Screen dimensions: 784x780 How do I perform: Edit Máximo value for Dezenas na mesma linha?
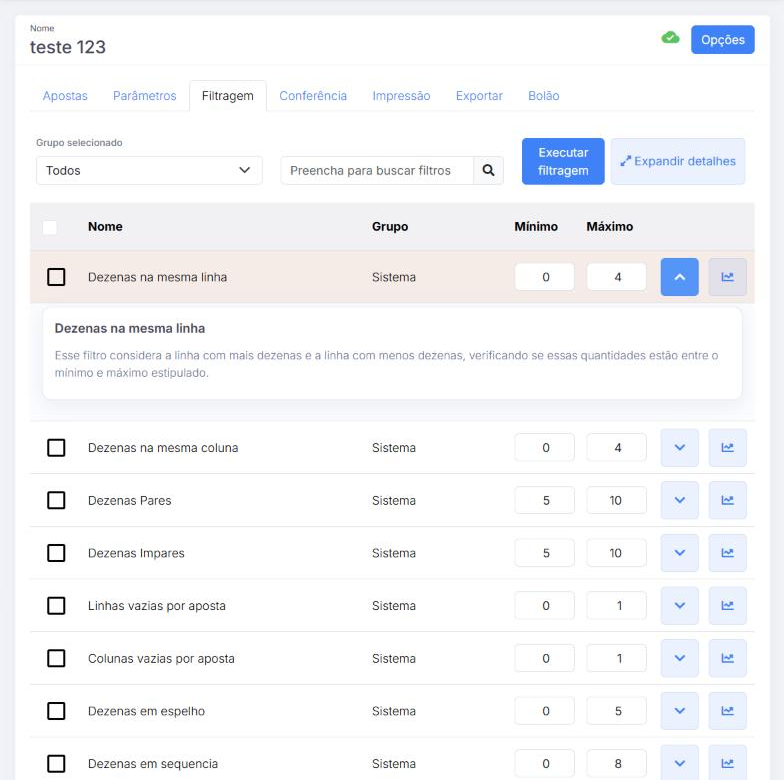coord(616,277)
